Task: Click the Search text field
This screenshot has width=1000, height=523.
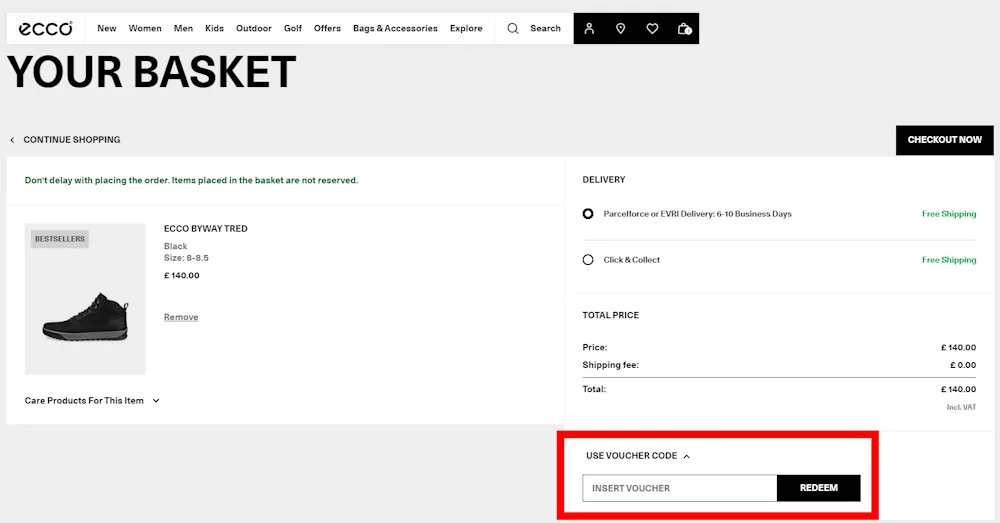Action: coord(545,28)
